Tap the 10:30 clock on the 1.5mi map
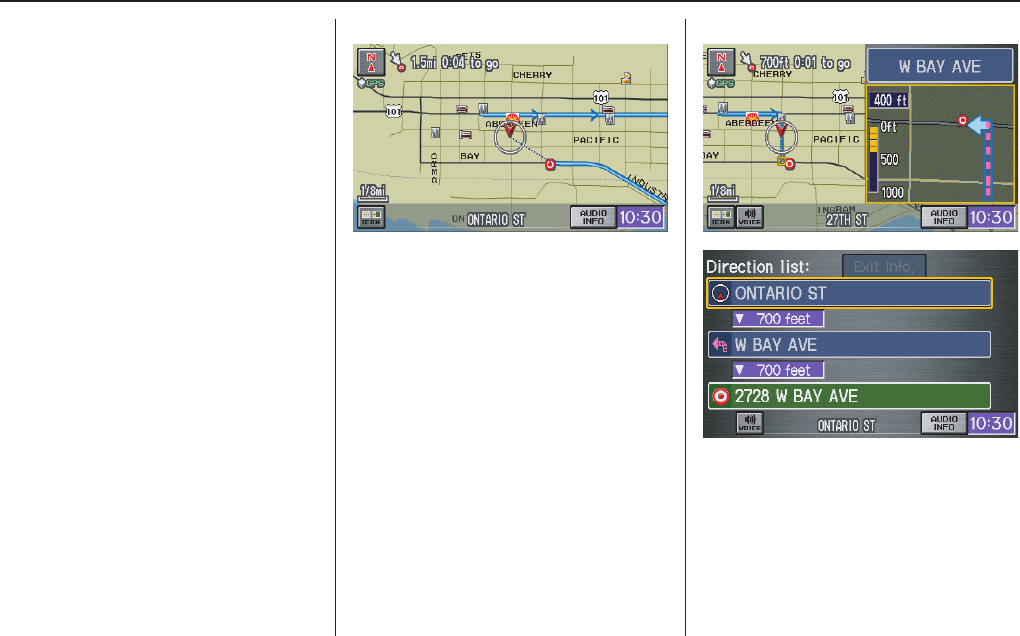Image resolution: width=1020 pixels, height=636 pixels. coord(641,217)
